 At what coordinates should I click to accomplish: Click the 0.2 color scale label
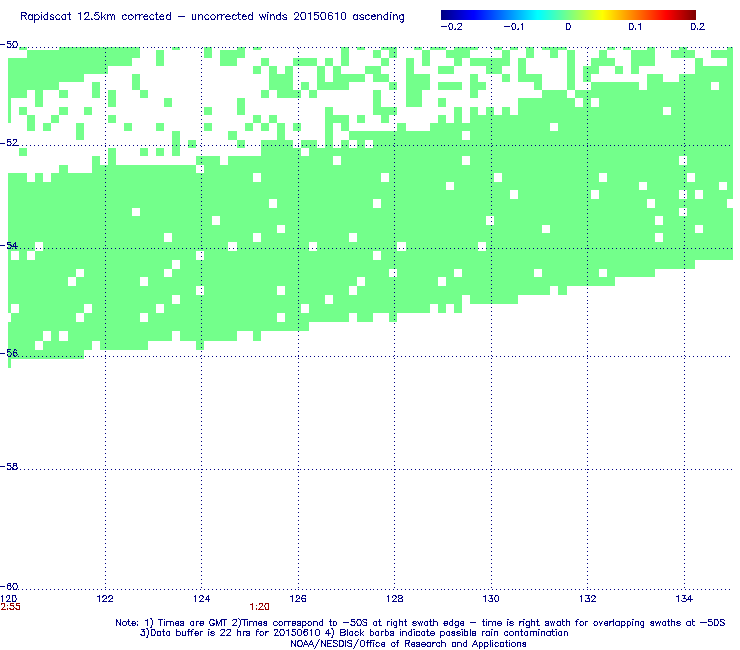tap(698, 27)
